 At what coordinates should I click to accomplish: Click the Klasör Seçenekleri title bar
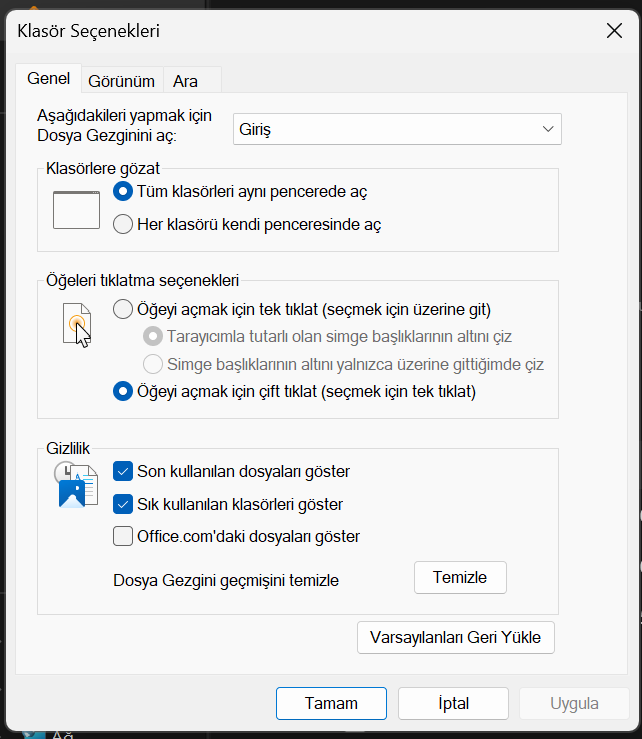[300, 31]
